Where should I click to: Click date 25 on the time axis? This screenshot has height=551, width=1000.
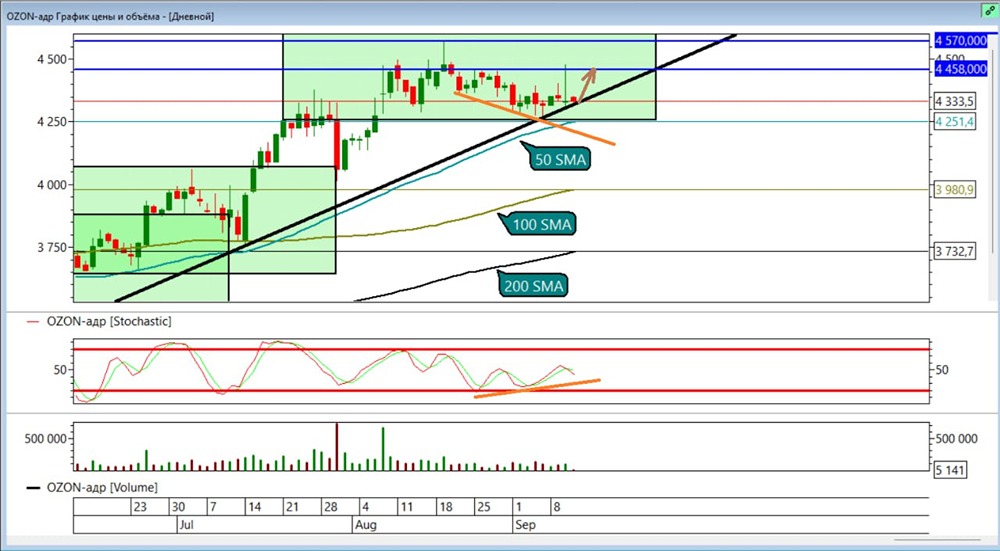(x=483, y=508)
